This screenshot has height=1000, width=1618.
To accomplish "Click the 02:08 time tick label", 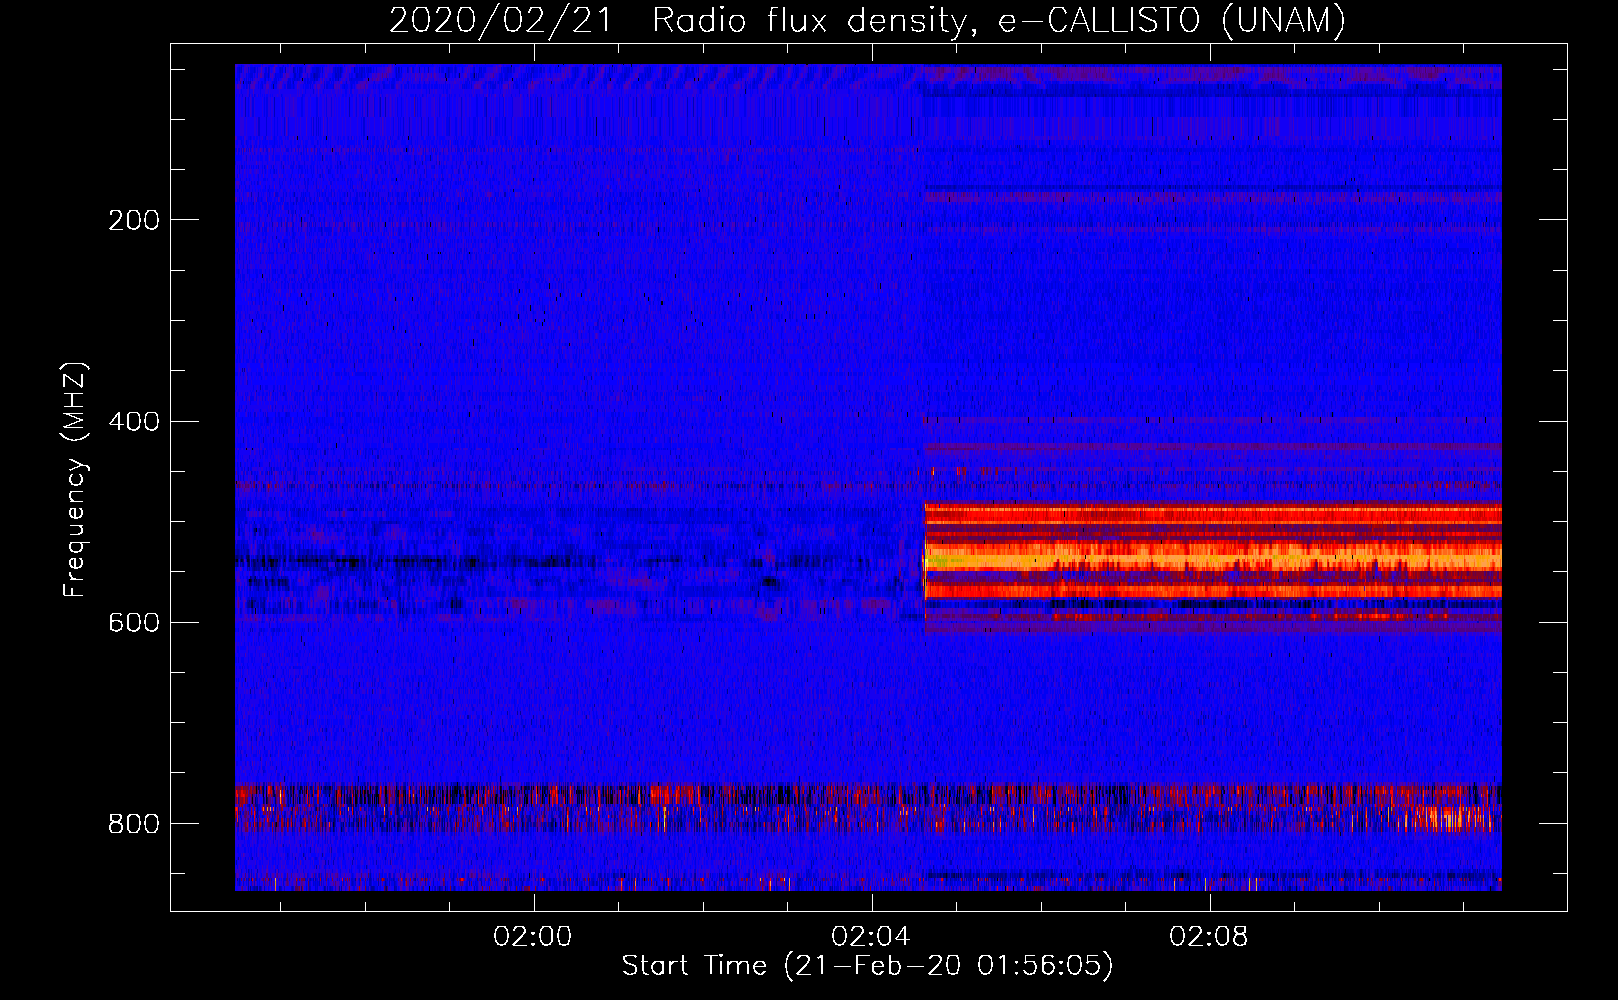I will click(1209, 937).
